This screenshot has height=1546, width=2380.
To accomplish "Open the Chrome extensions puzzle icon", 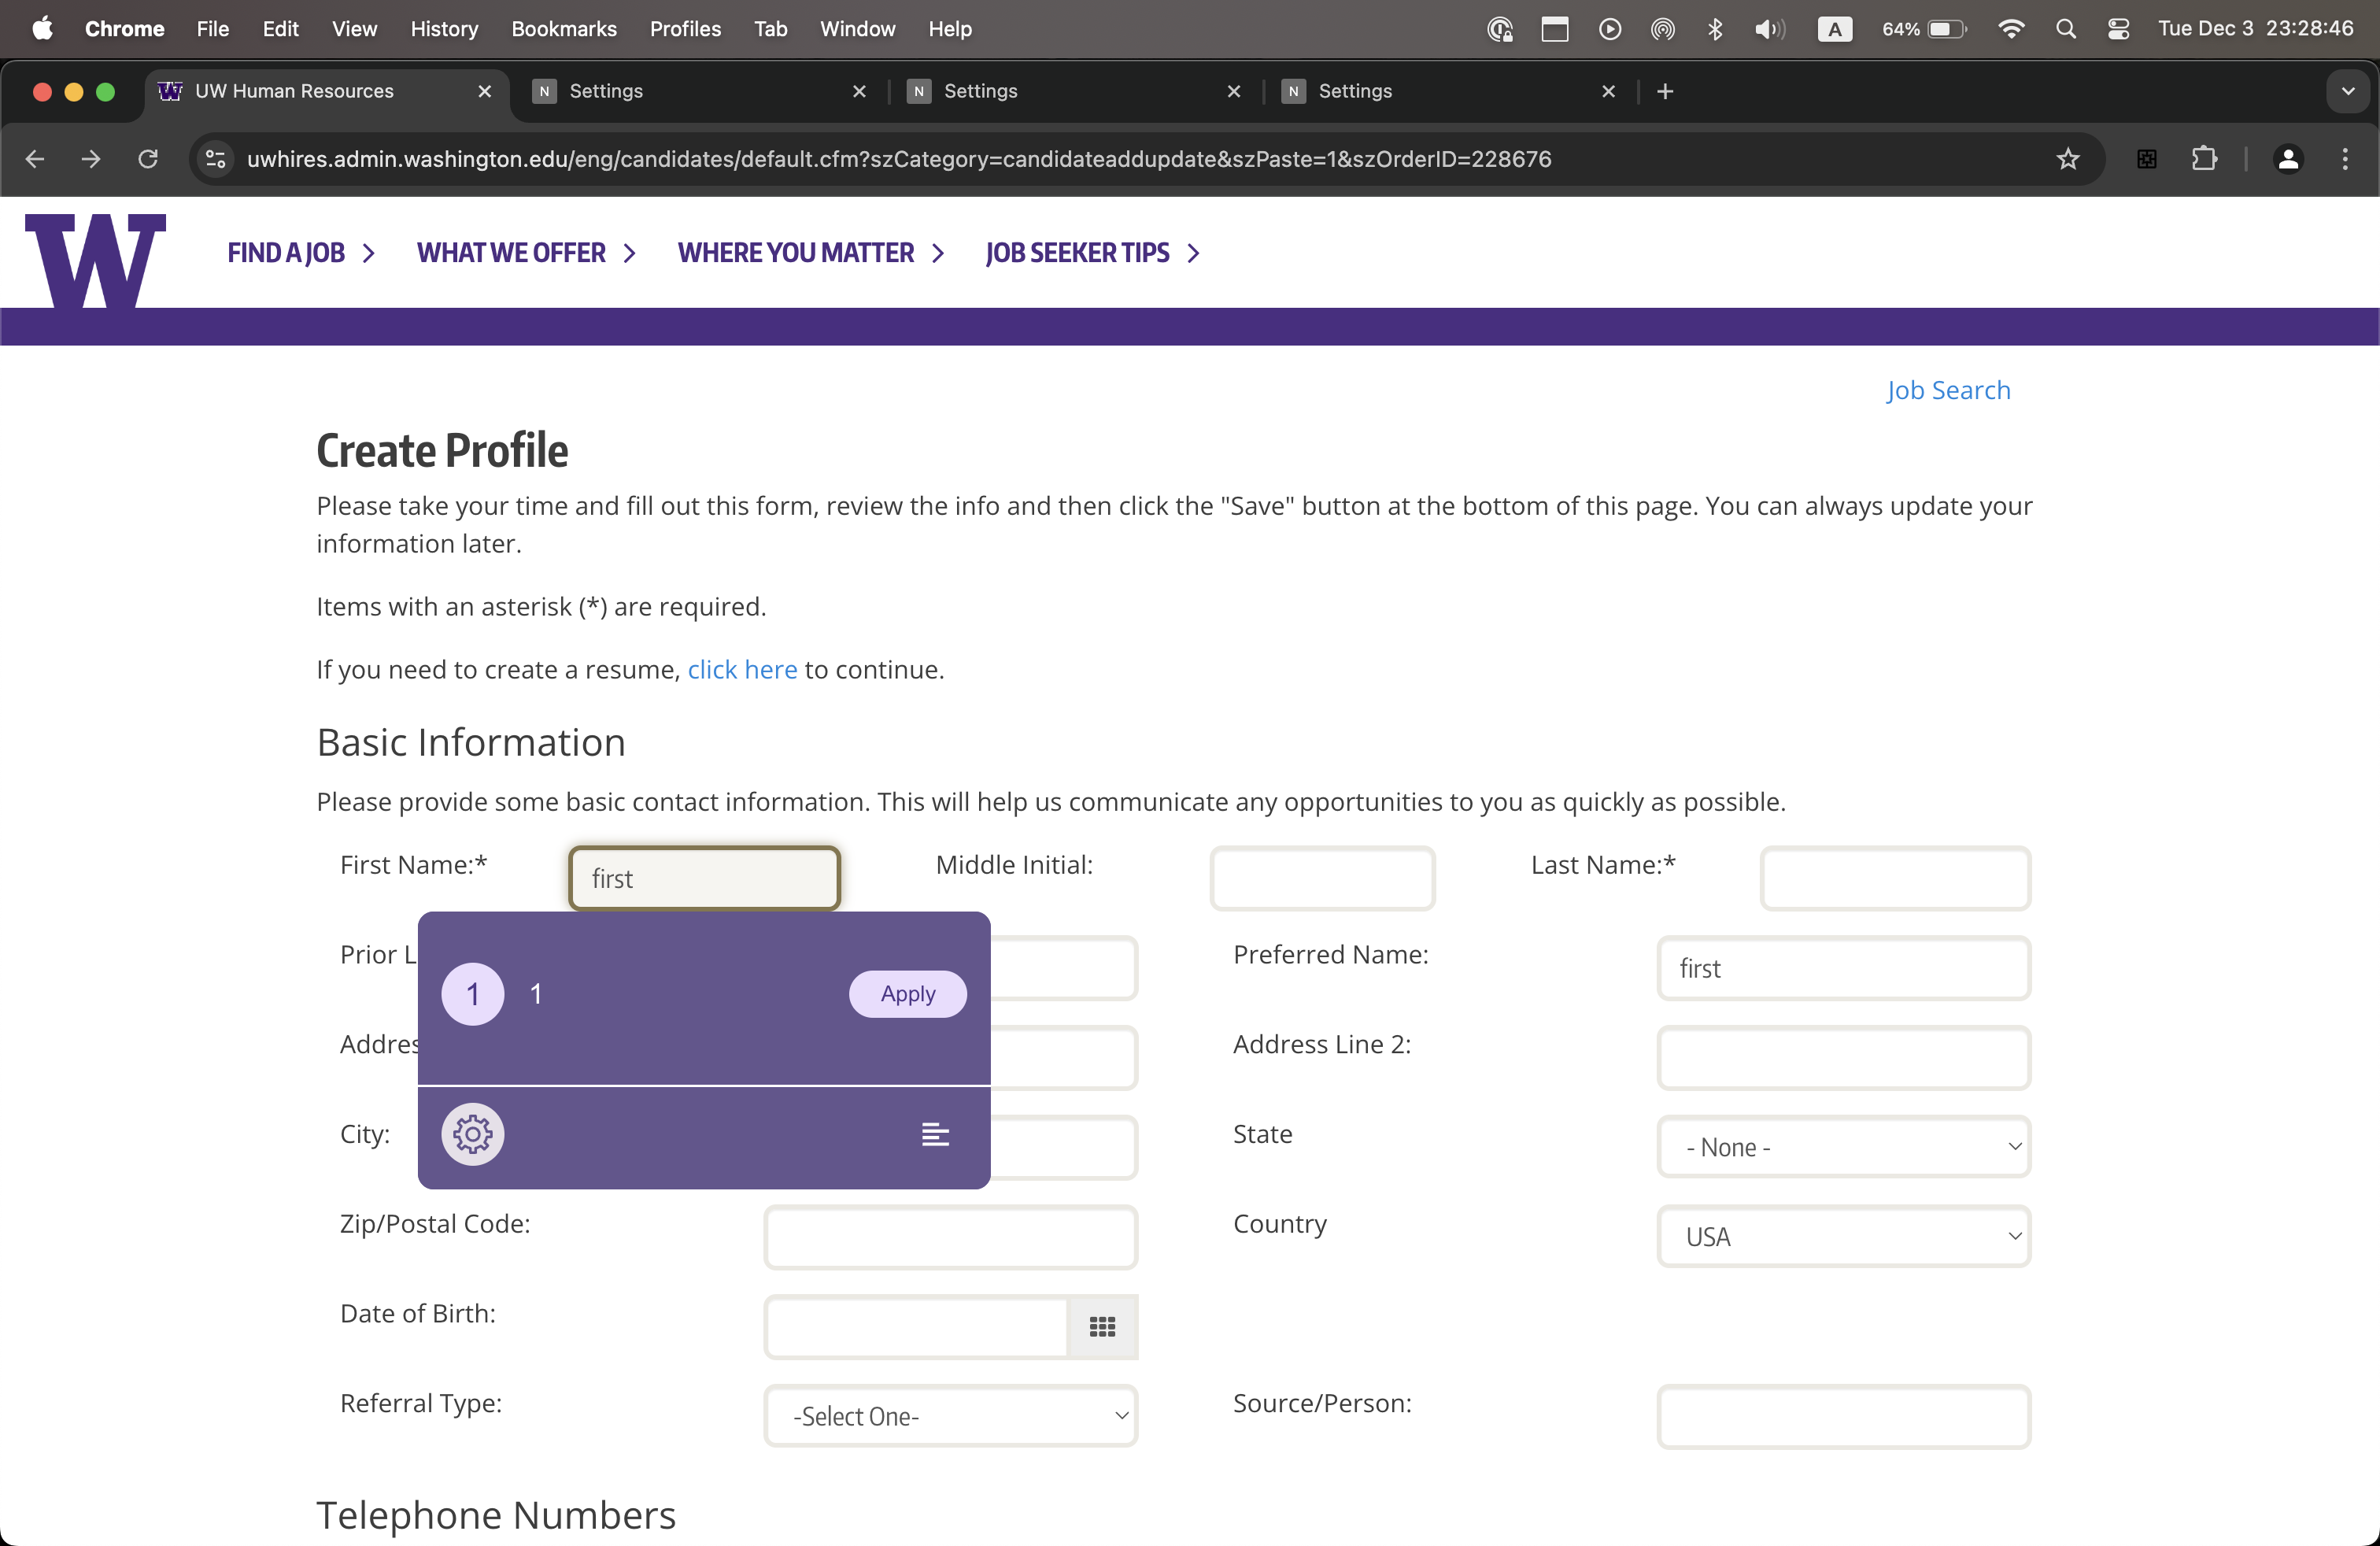I will click(x=2204, y=159).
